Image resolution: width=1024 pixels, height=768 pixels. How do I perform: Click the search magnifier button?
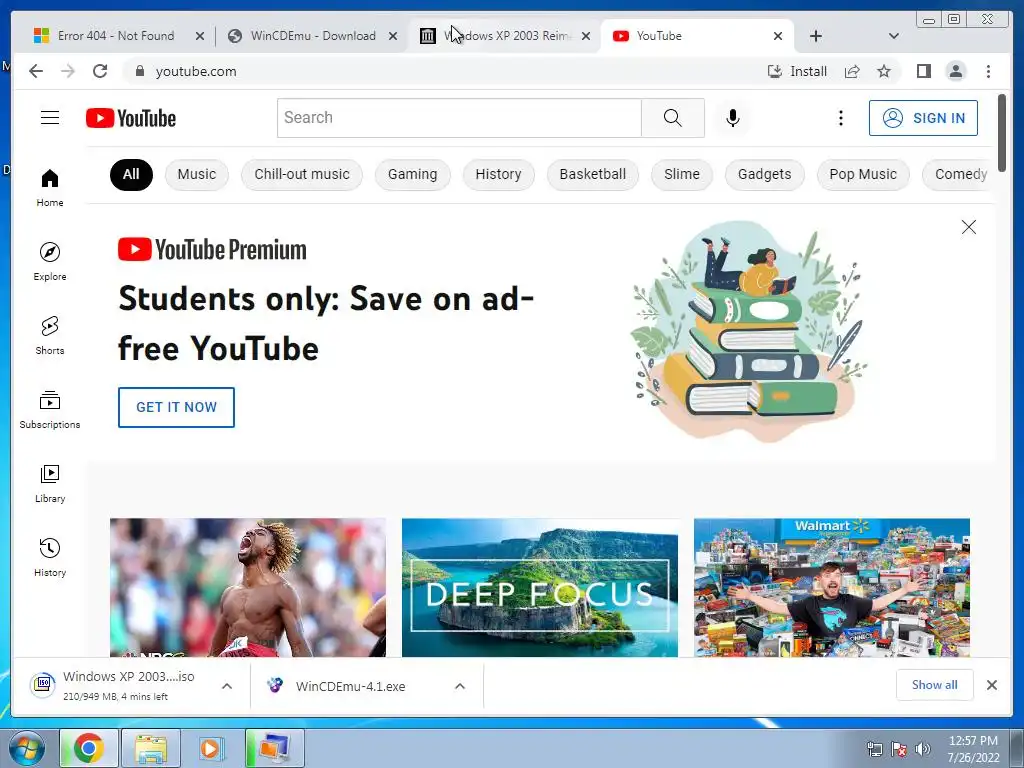click(673, 118)
